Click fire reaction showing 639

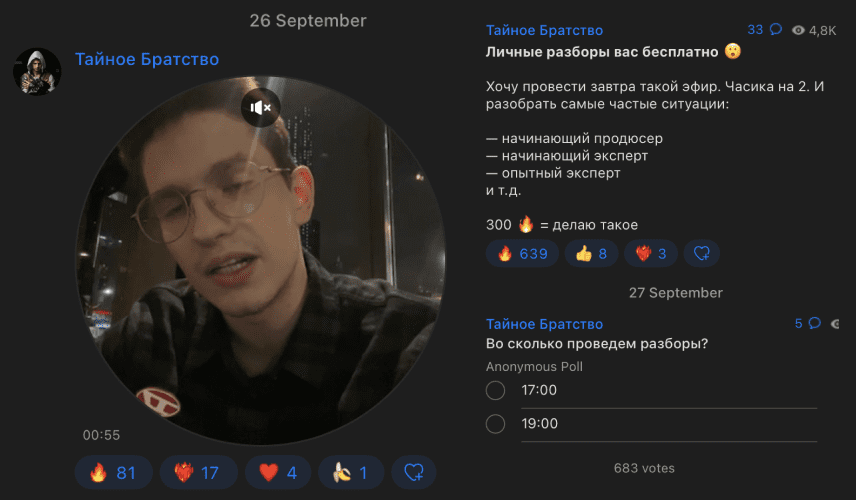pyautogui.click(x=522, y=253)
